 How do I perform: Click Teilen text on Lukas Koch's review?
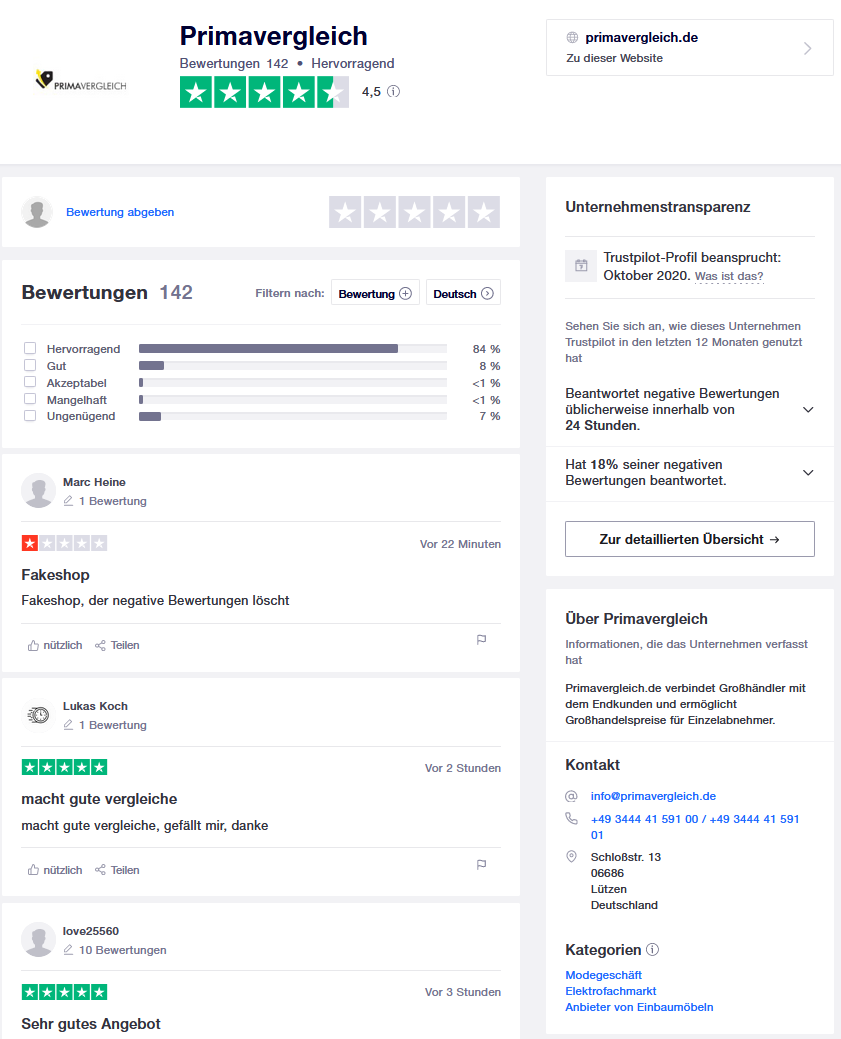(125, 870)
